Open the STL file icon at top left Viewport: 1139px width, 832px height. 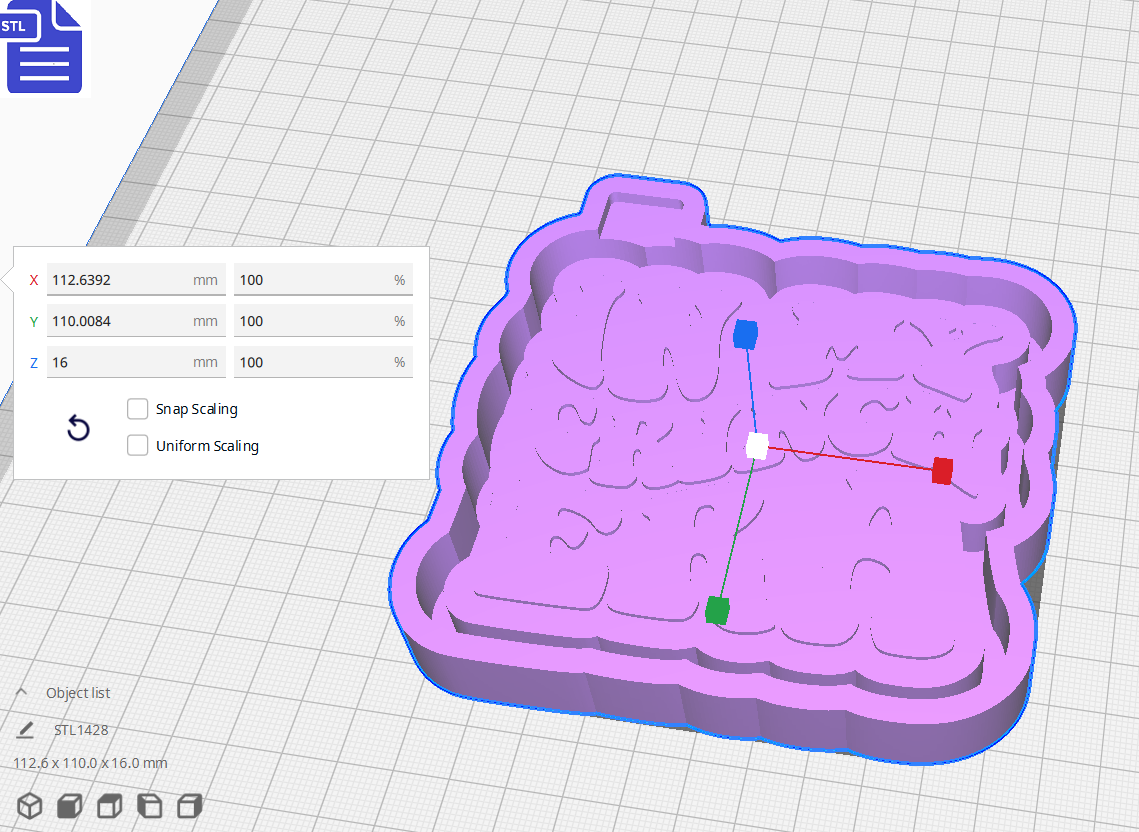44,47
